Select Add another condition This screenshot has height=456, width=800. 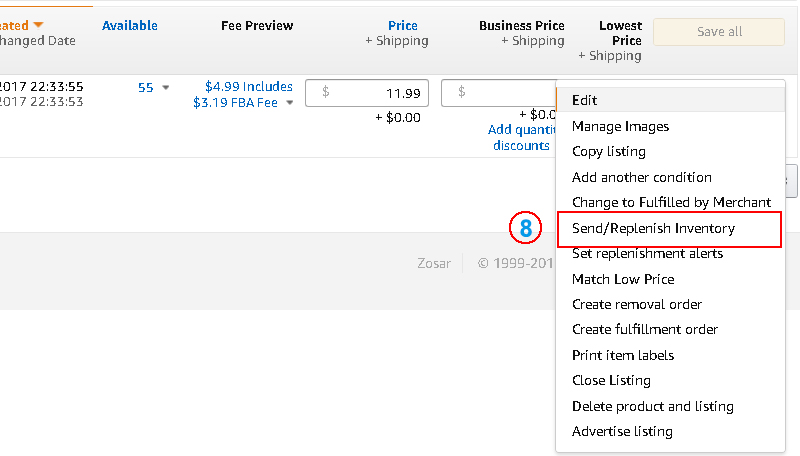[641, 177]
